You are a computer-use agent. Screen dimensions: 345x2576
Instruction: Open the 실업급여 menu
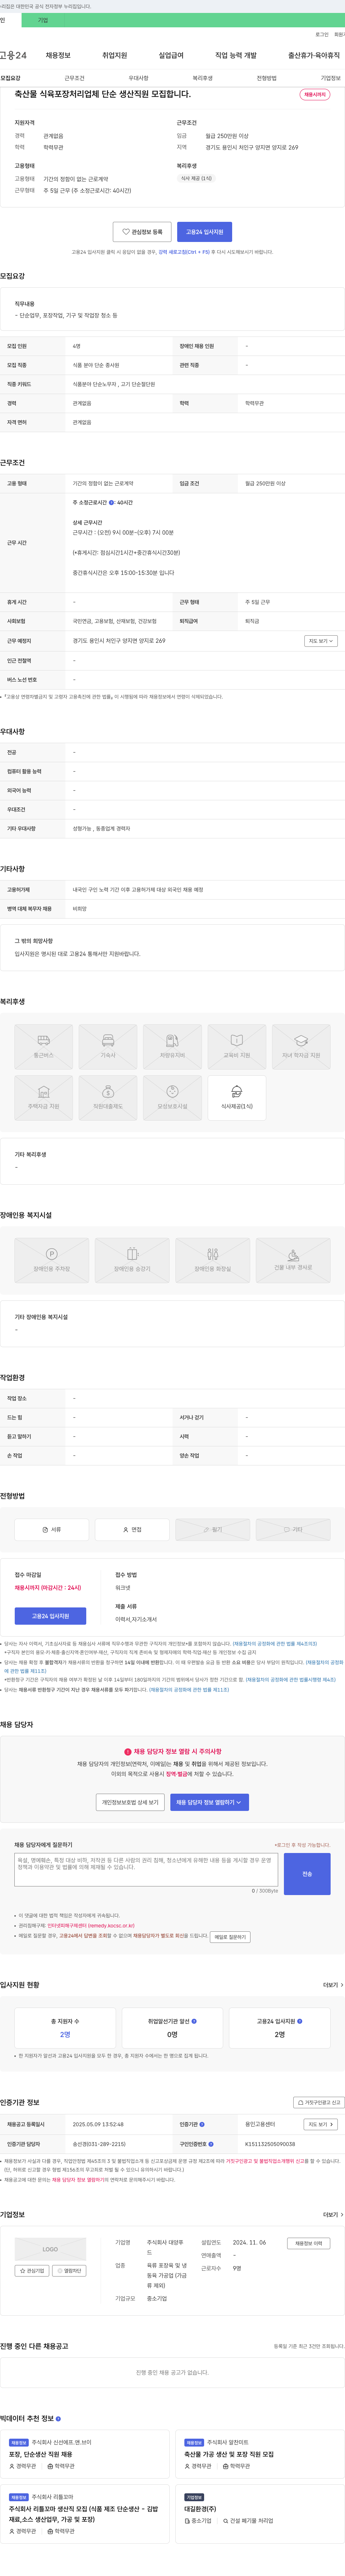(x=171, y=55)
